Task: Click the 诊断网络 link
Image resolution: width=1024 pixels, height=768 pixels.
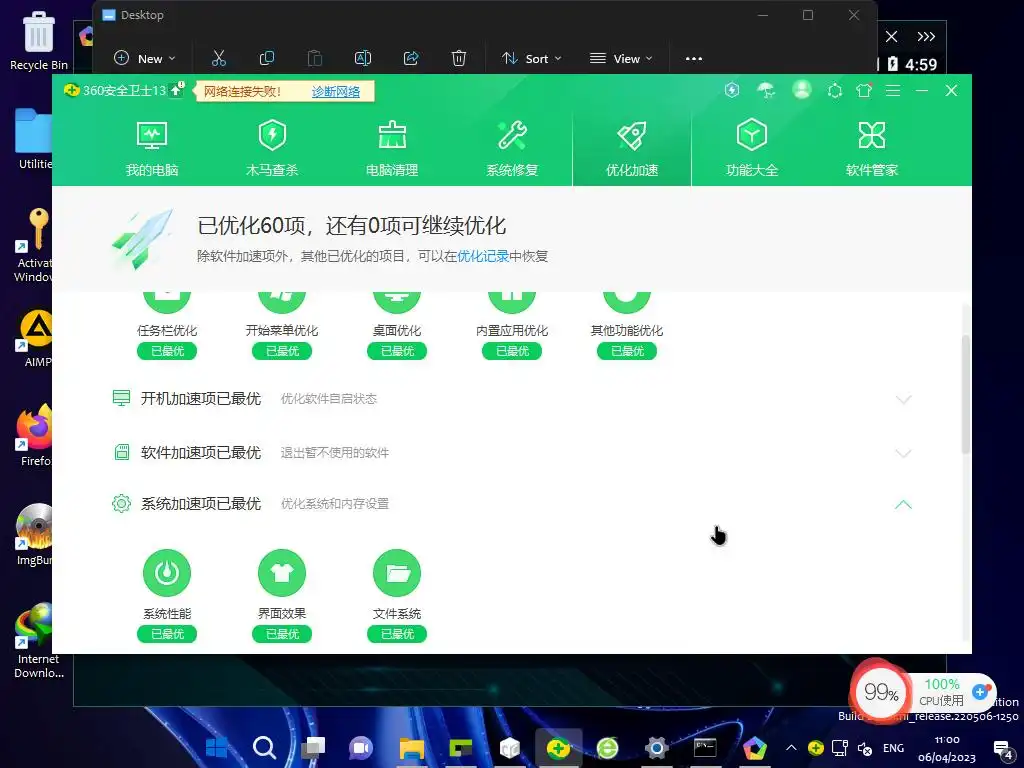Action: click(336, 91)
